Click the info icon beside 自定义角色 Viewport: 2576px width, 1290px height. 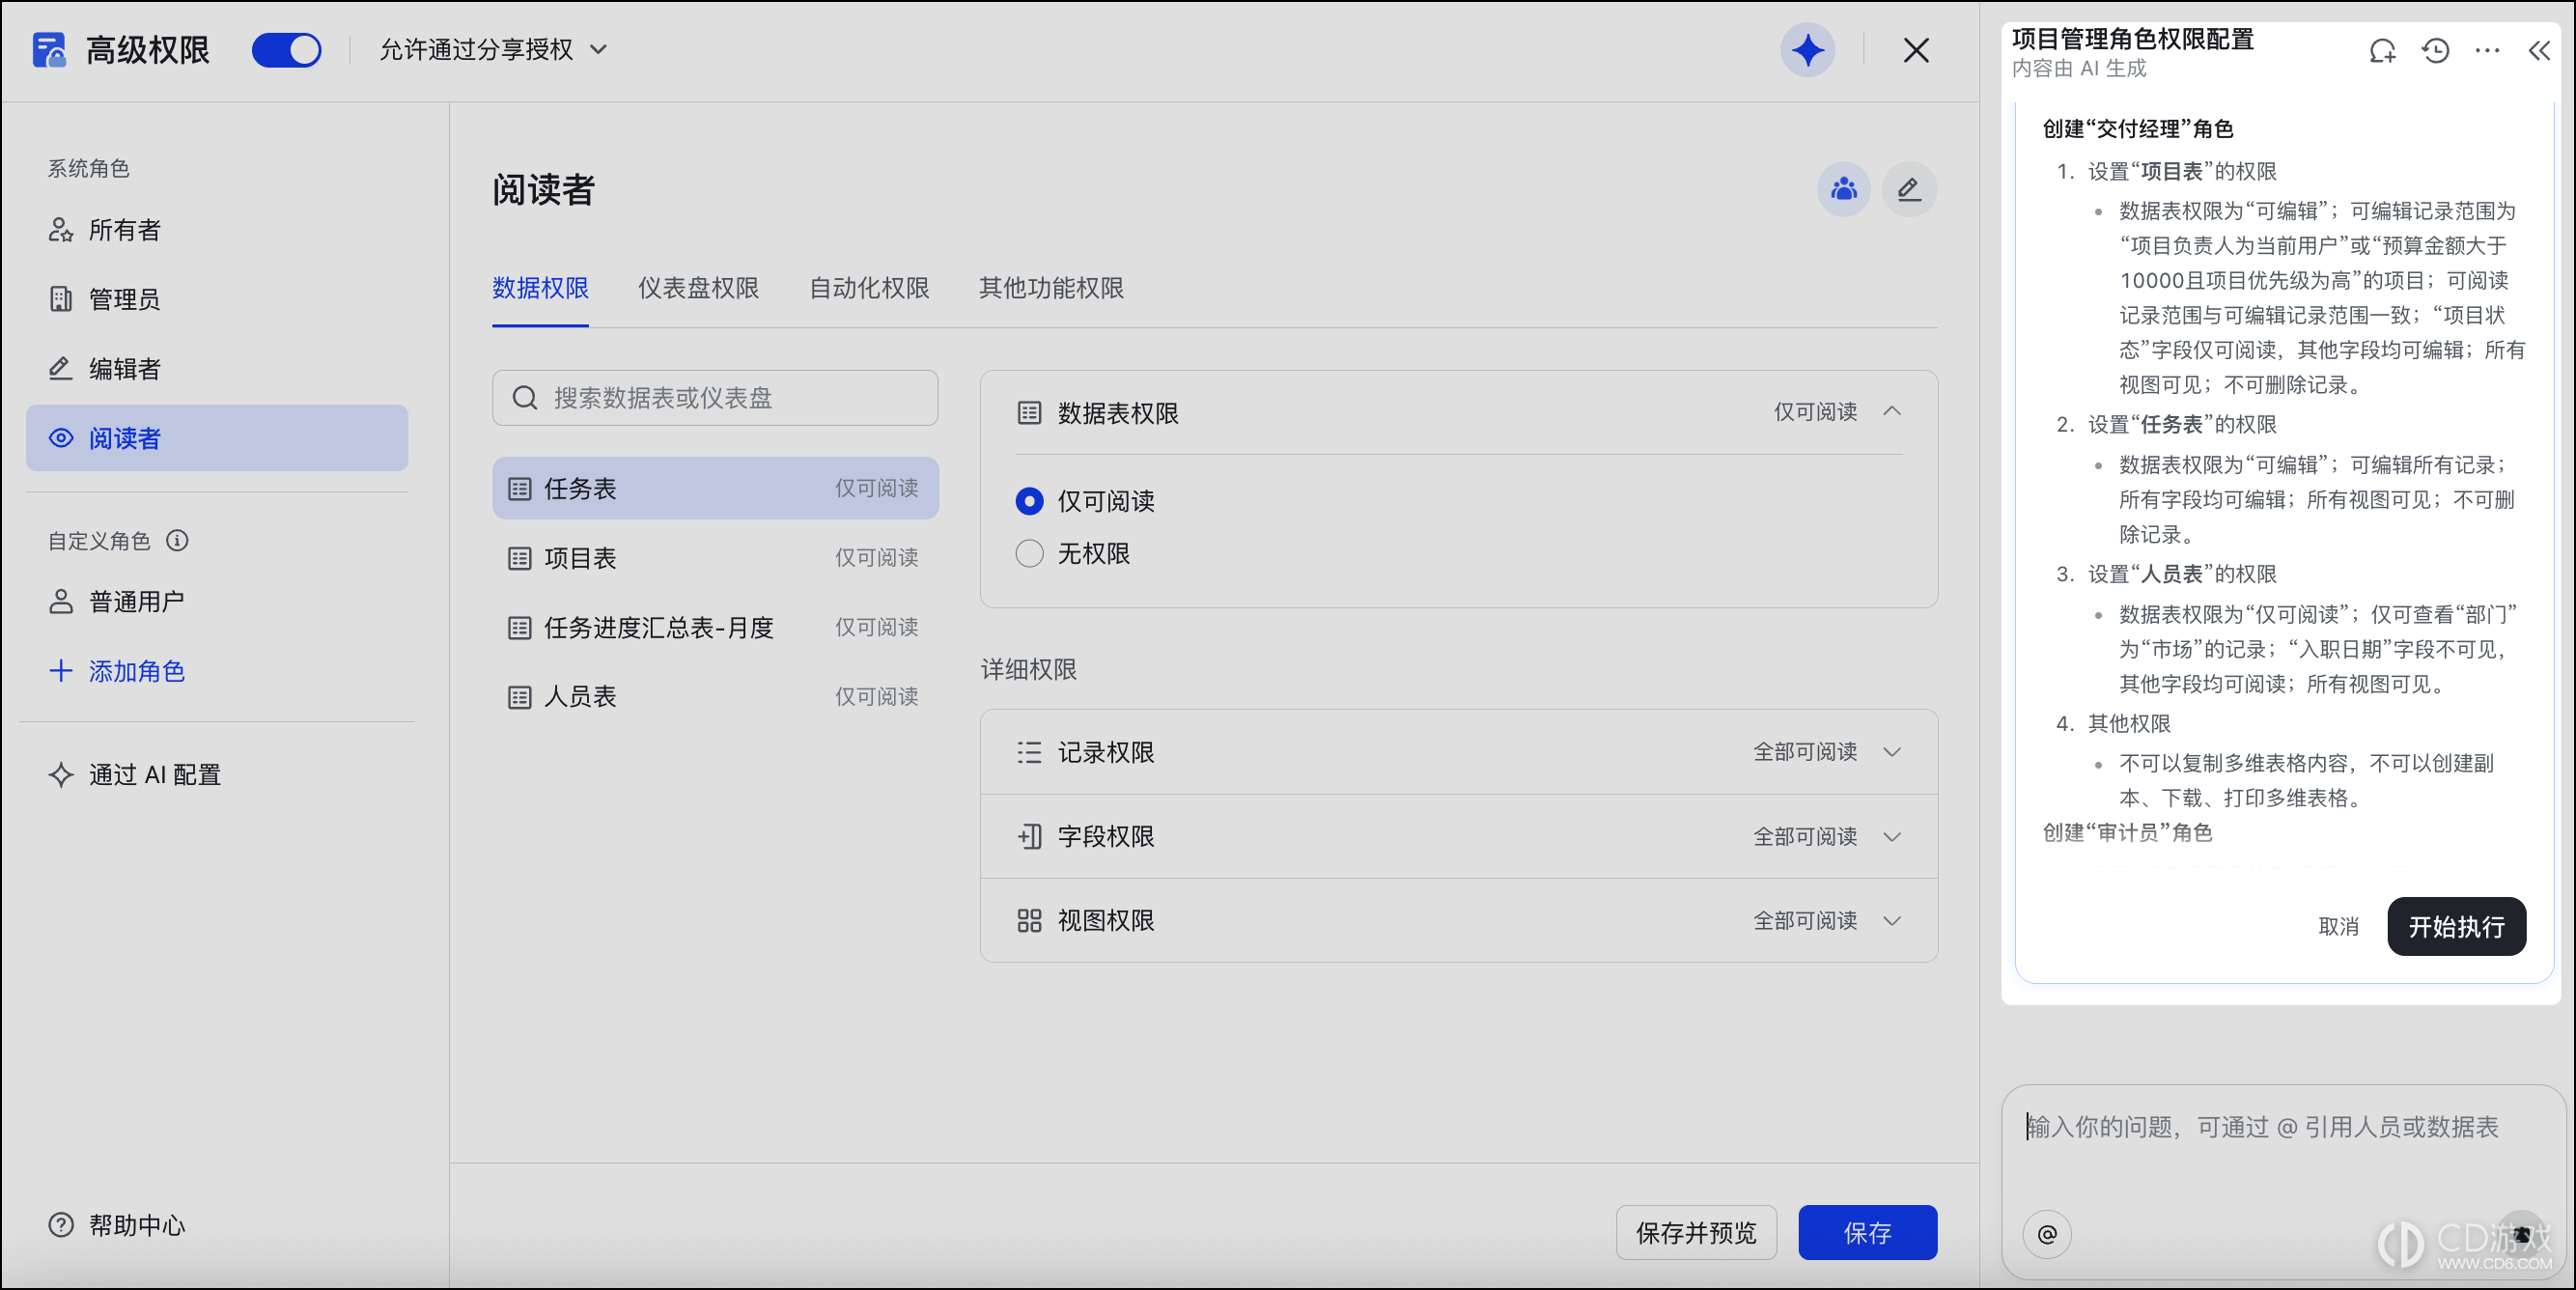177,541
